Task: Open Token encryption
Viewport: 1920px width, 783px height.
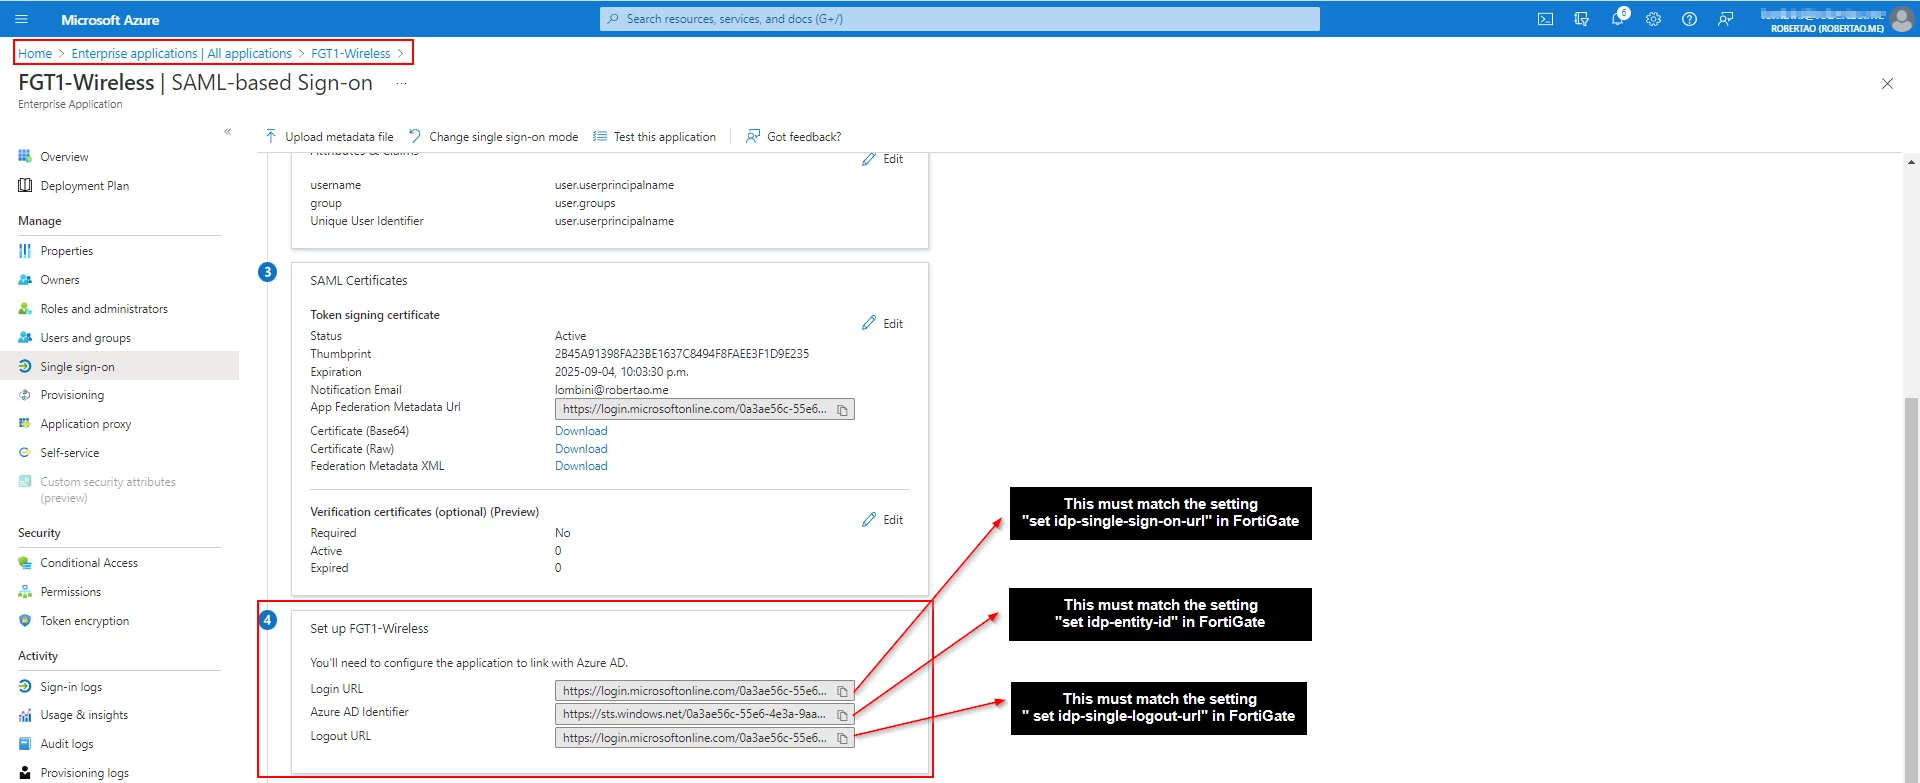Action: pos(84,621)
